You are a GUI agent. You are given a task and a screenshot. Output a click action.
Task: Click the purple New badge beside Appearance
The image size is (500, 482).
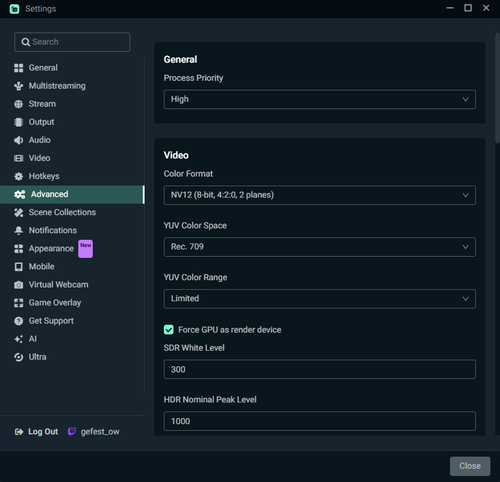click(86, 249)
